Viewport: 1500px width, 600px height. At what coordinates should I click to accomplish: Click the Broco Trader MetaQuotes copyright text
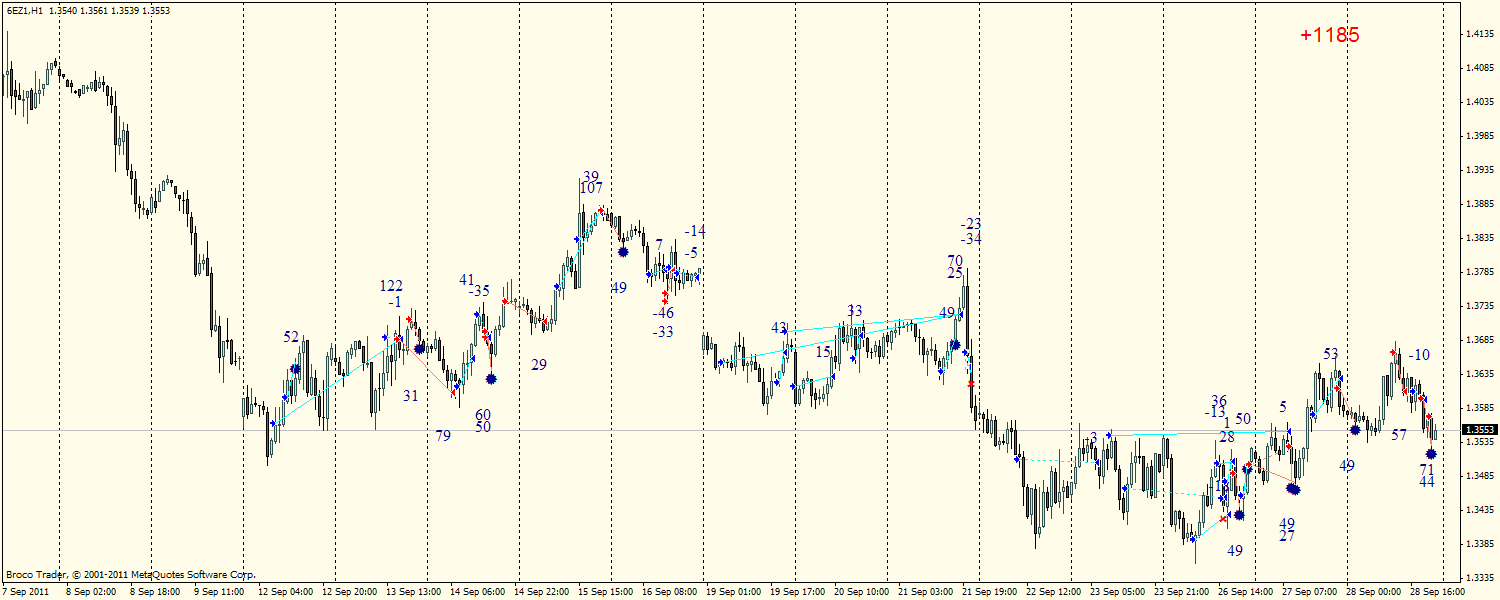click(130, 575)
